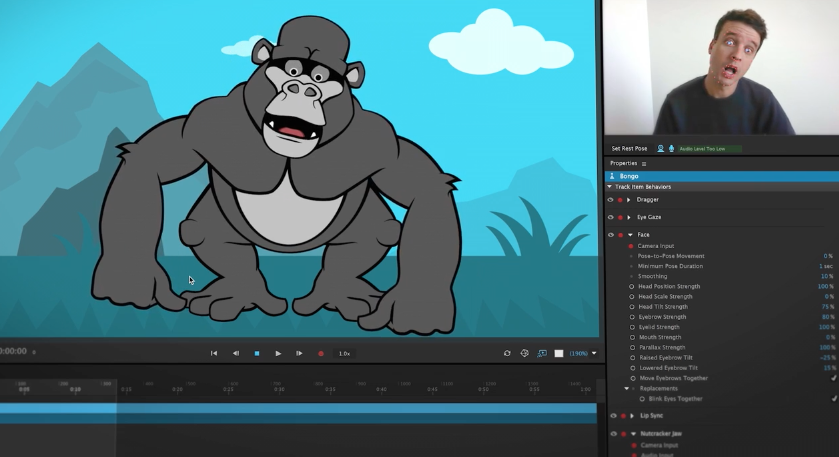Click the blue stop button
Screen dimensions: 839x457
click(x=257, y=353)
